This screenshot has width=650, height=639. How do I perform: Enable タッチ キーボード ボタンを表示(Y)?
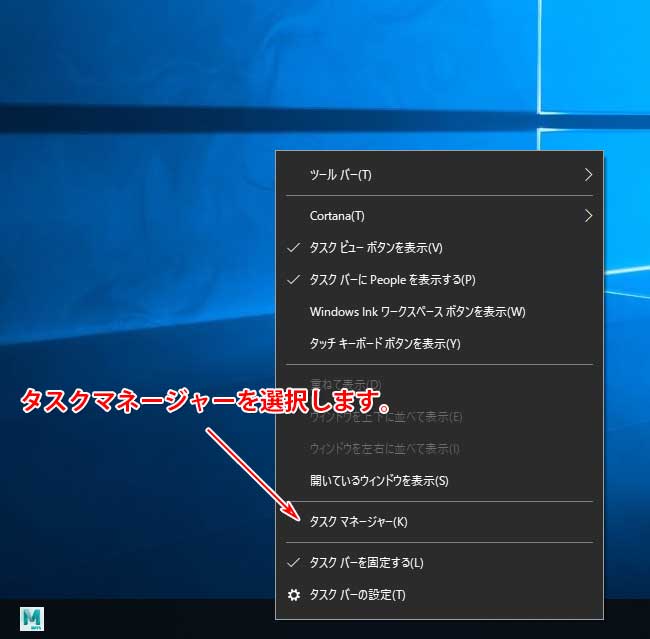(x=439, y=343)
